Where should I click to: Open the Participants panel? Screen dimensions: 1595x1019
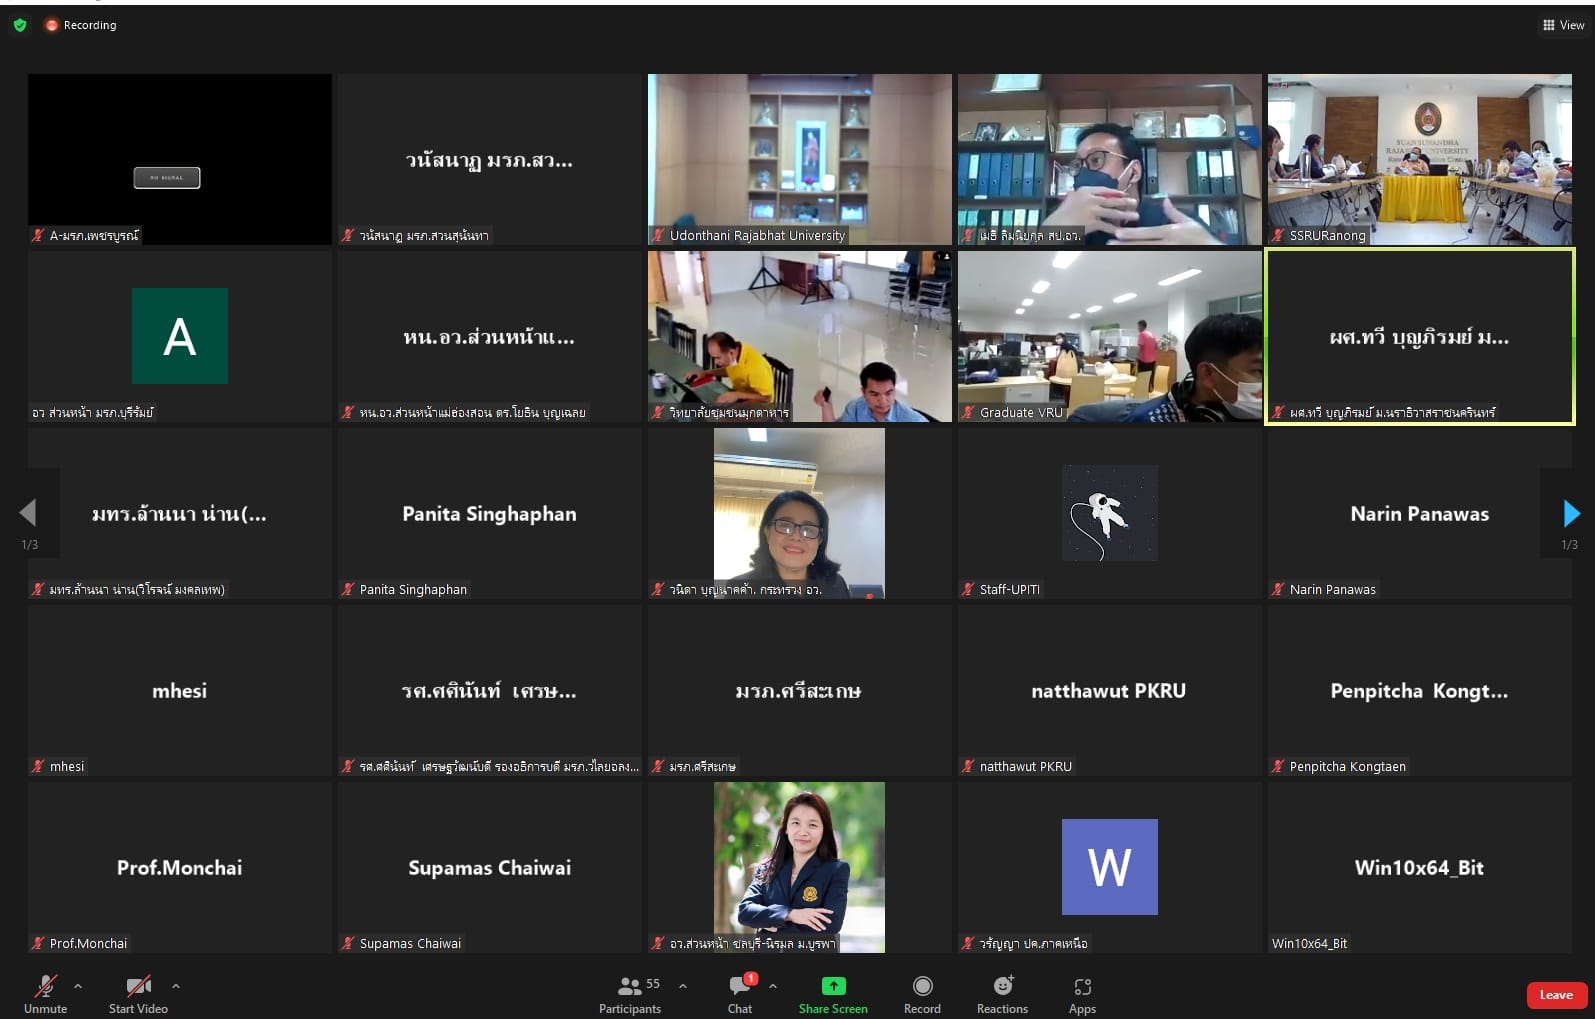[x=630, y=993]
